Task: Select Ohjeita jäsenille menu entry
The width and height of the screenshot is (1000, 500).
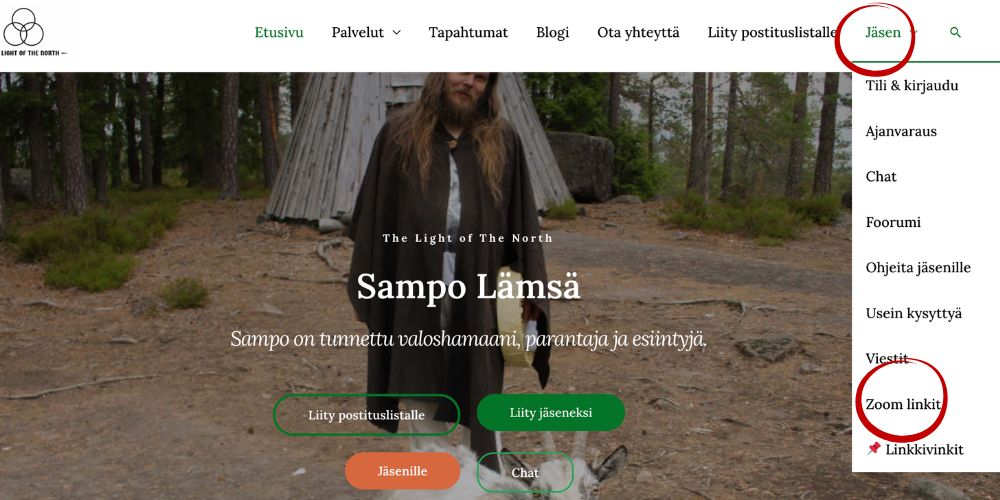Action: tap(918, 268)
